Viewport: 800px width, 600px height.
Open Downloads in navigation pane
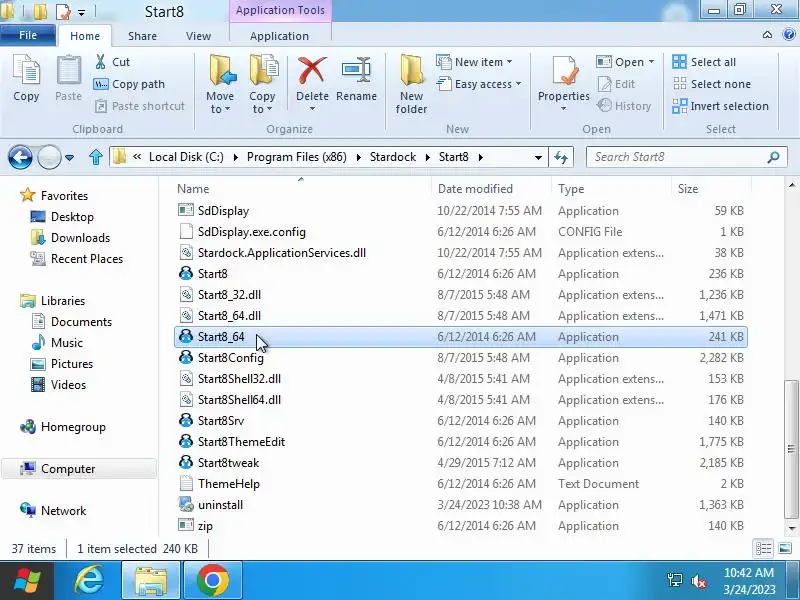70,238
